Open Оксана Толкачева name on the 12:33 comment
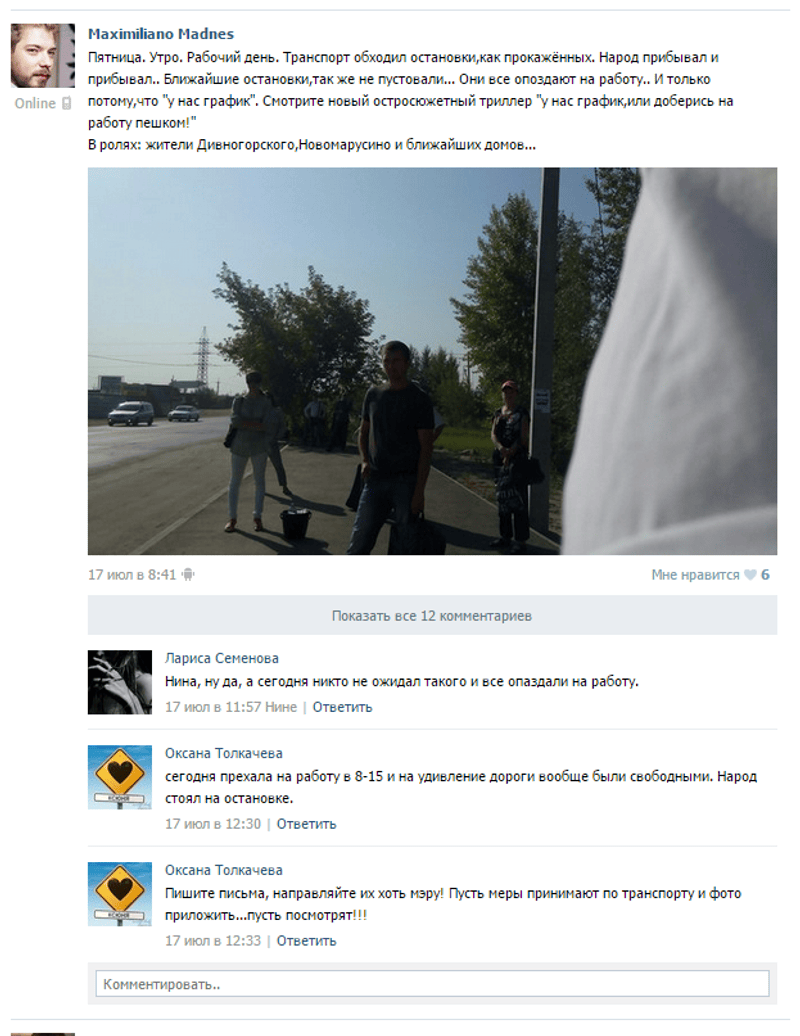 (223, 870)
